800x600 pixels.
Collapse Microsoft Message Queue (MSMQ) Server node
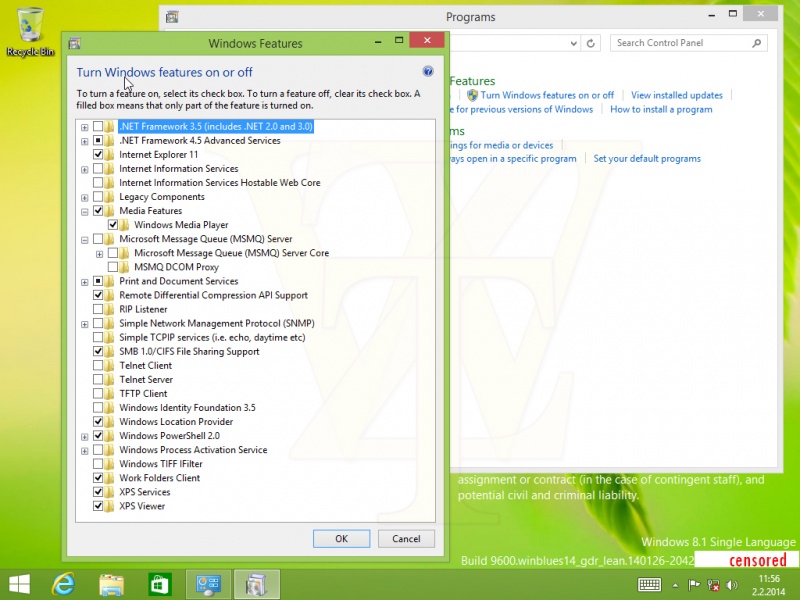85,239
